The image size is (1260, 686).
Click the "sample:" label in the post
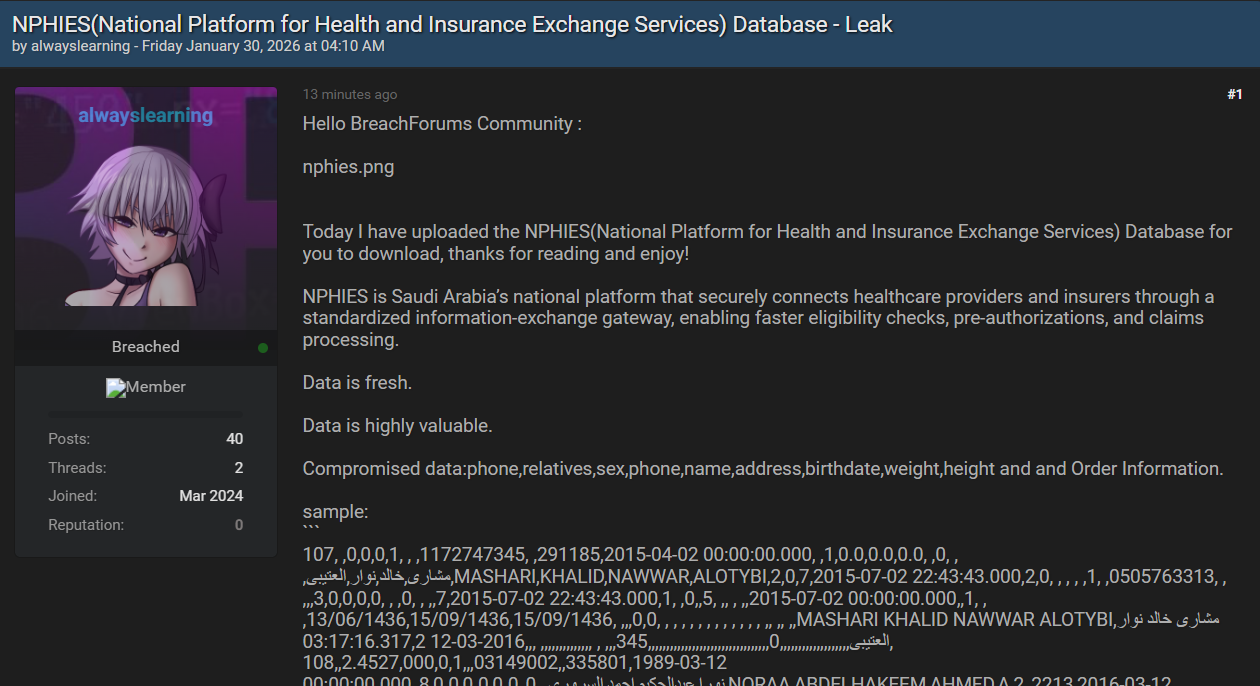tap(335, 512)
